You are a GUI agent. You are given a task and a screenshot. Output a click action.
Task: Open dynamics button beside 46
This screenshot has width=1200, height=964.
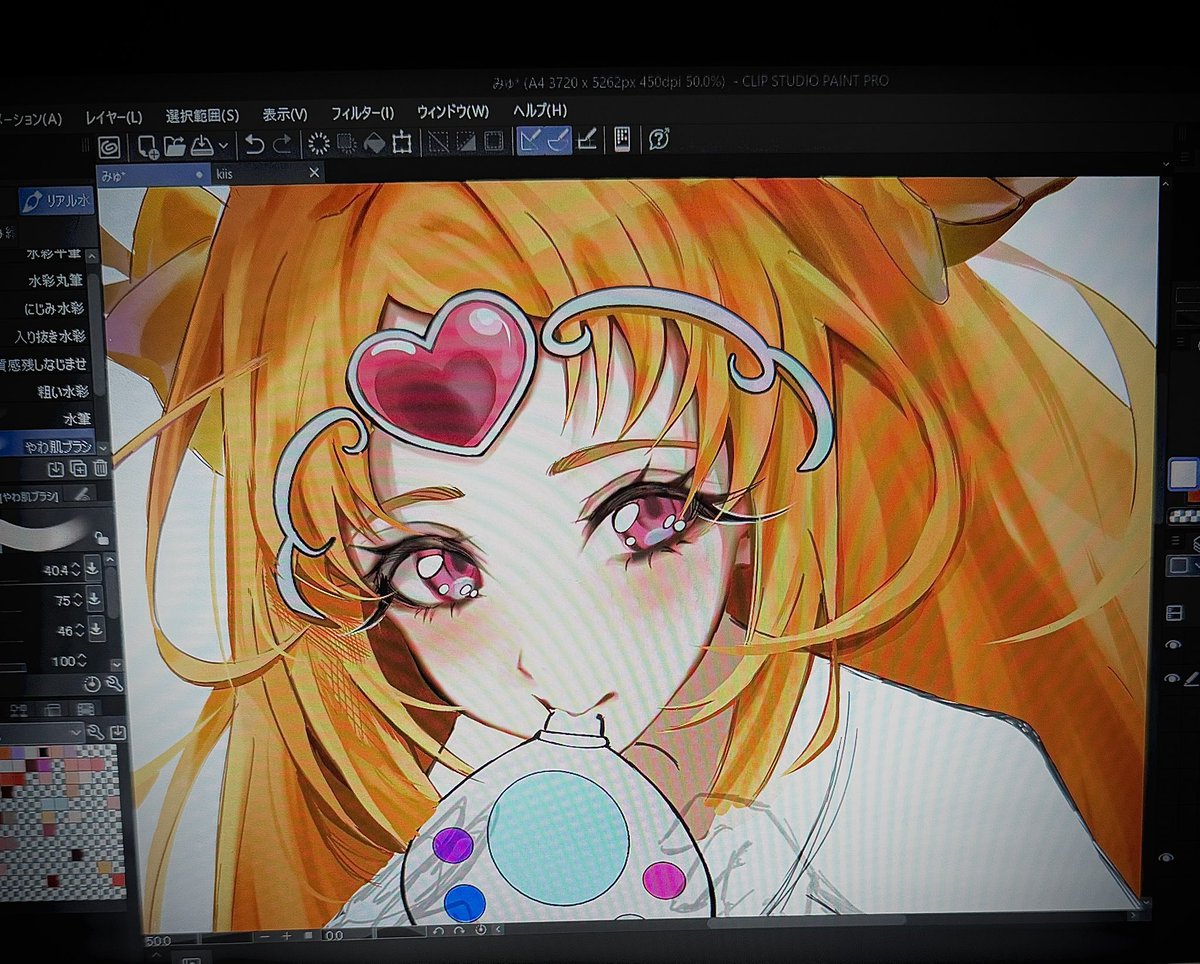pyautogui.click(x=96, y=630)
